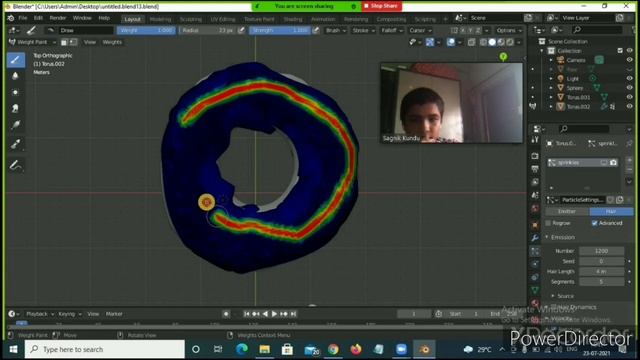This screenshot has height=360, width=640.
Task: Open the Output properties tab
Action: click(x=535, y=169)
